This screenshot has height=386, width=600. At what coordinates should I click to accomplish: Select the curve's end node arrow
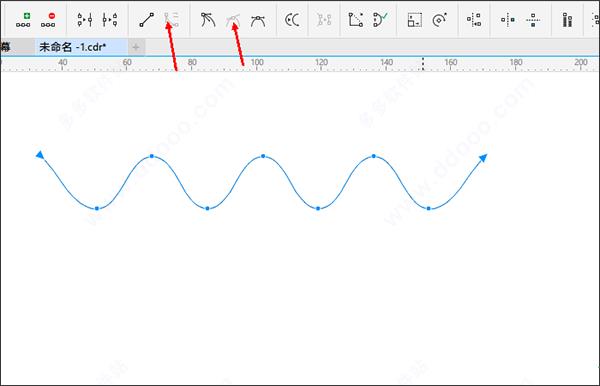tap(483, 158)
